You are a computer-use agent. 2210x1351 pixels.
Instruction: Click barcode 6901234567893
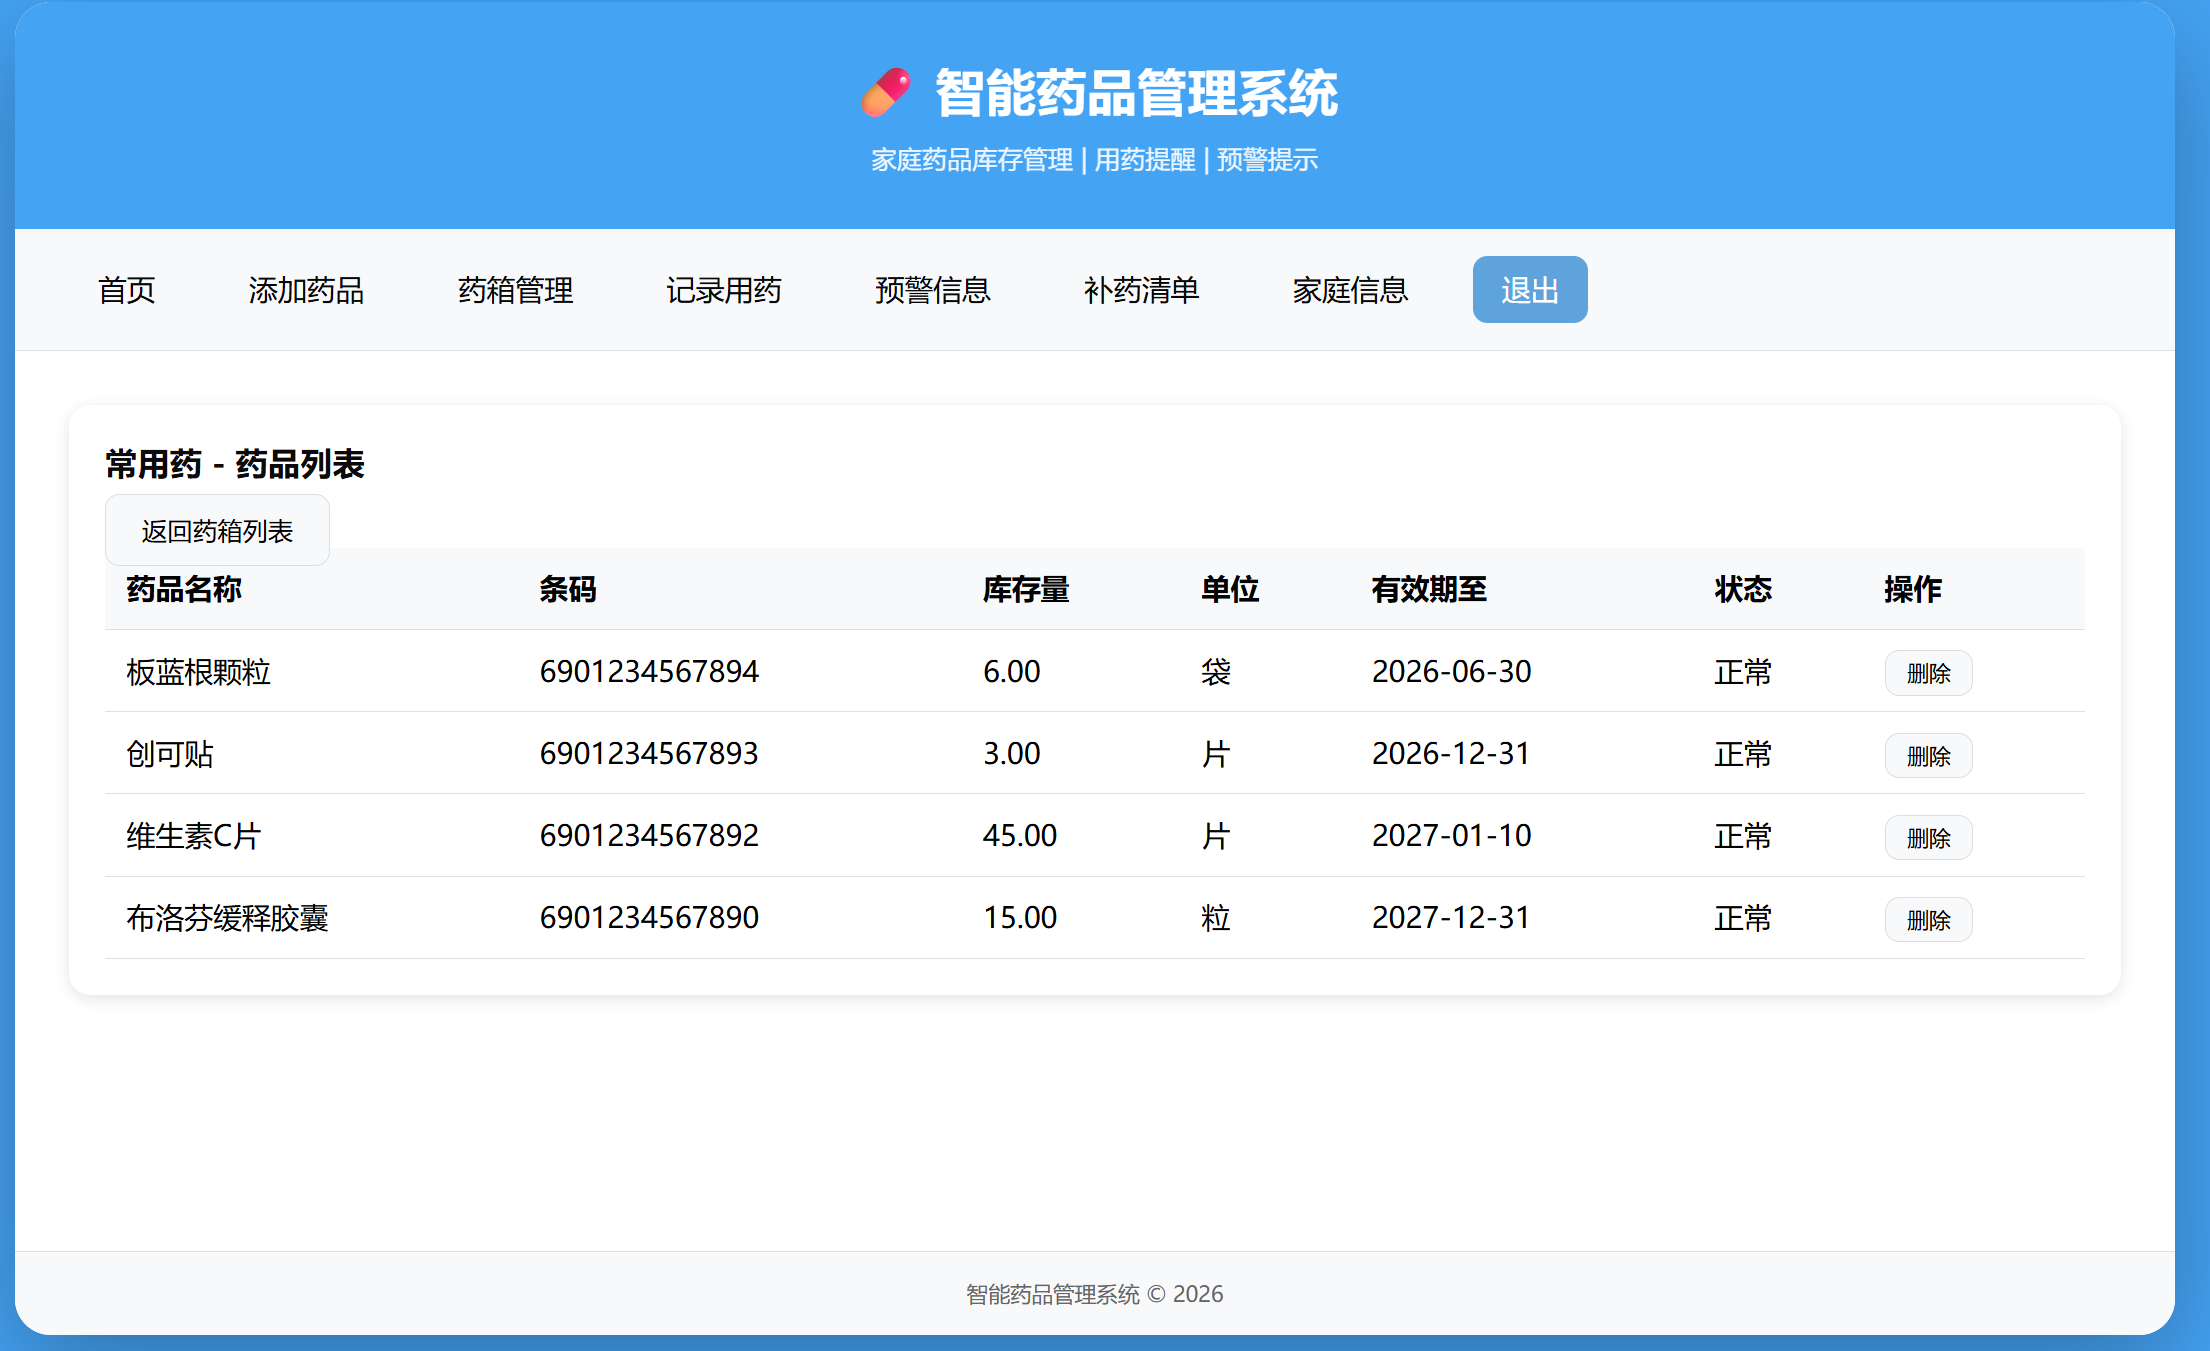650,754
